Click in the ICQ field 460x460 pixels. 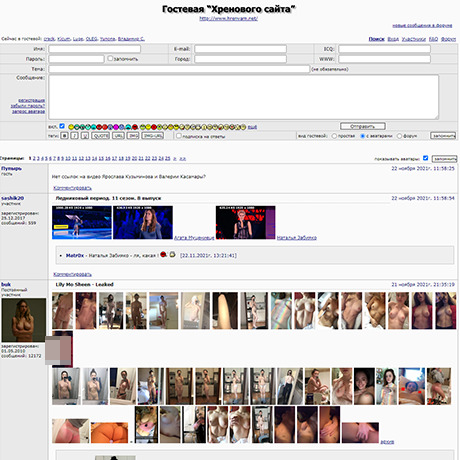coord(384,49)
